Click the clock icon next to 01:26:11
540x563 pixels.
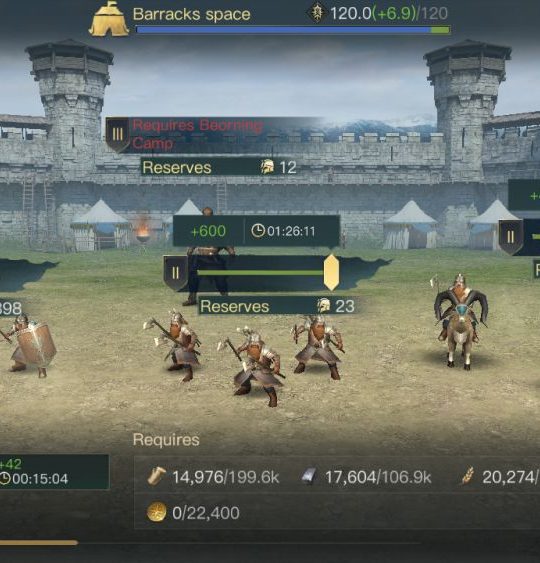pos(257,231)
